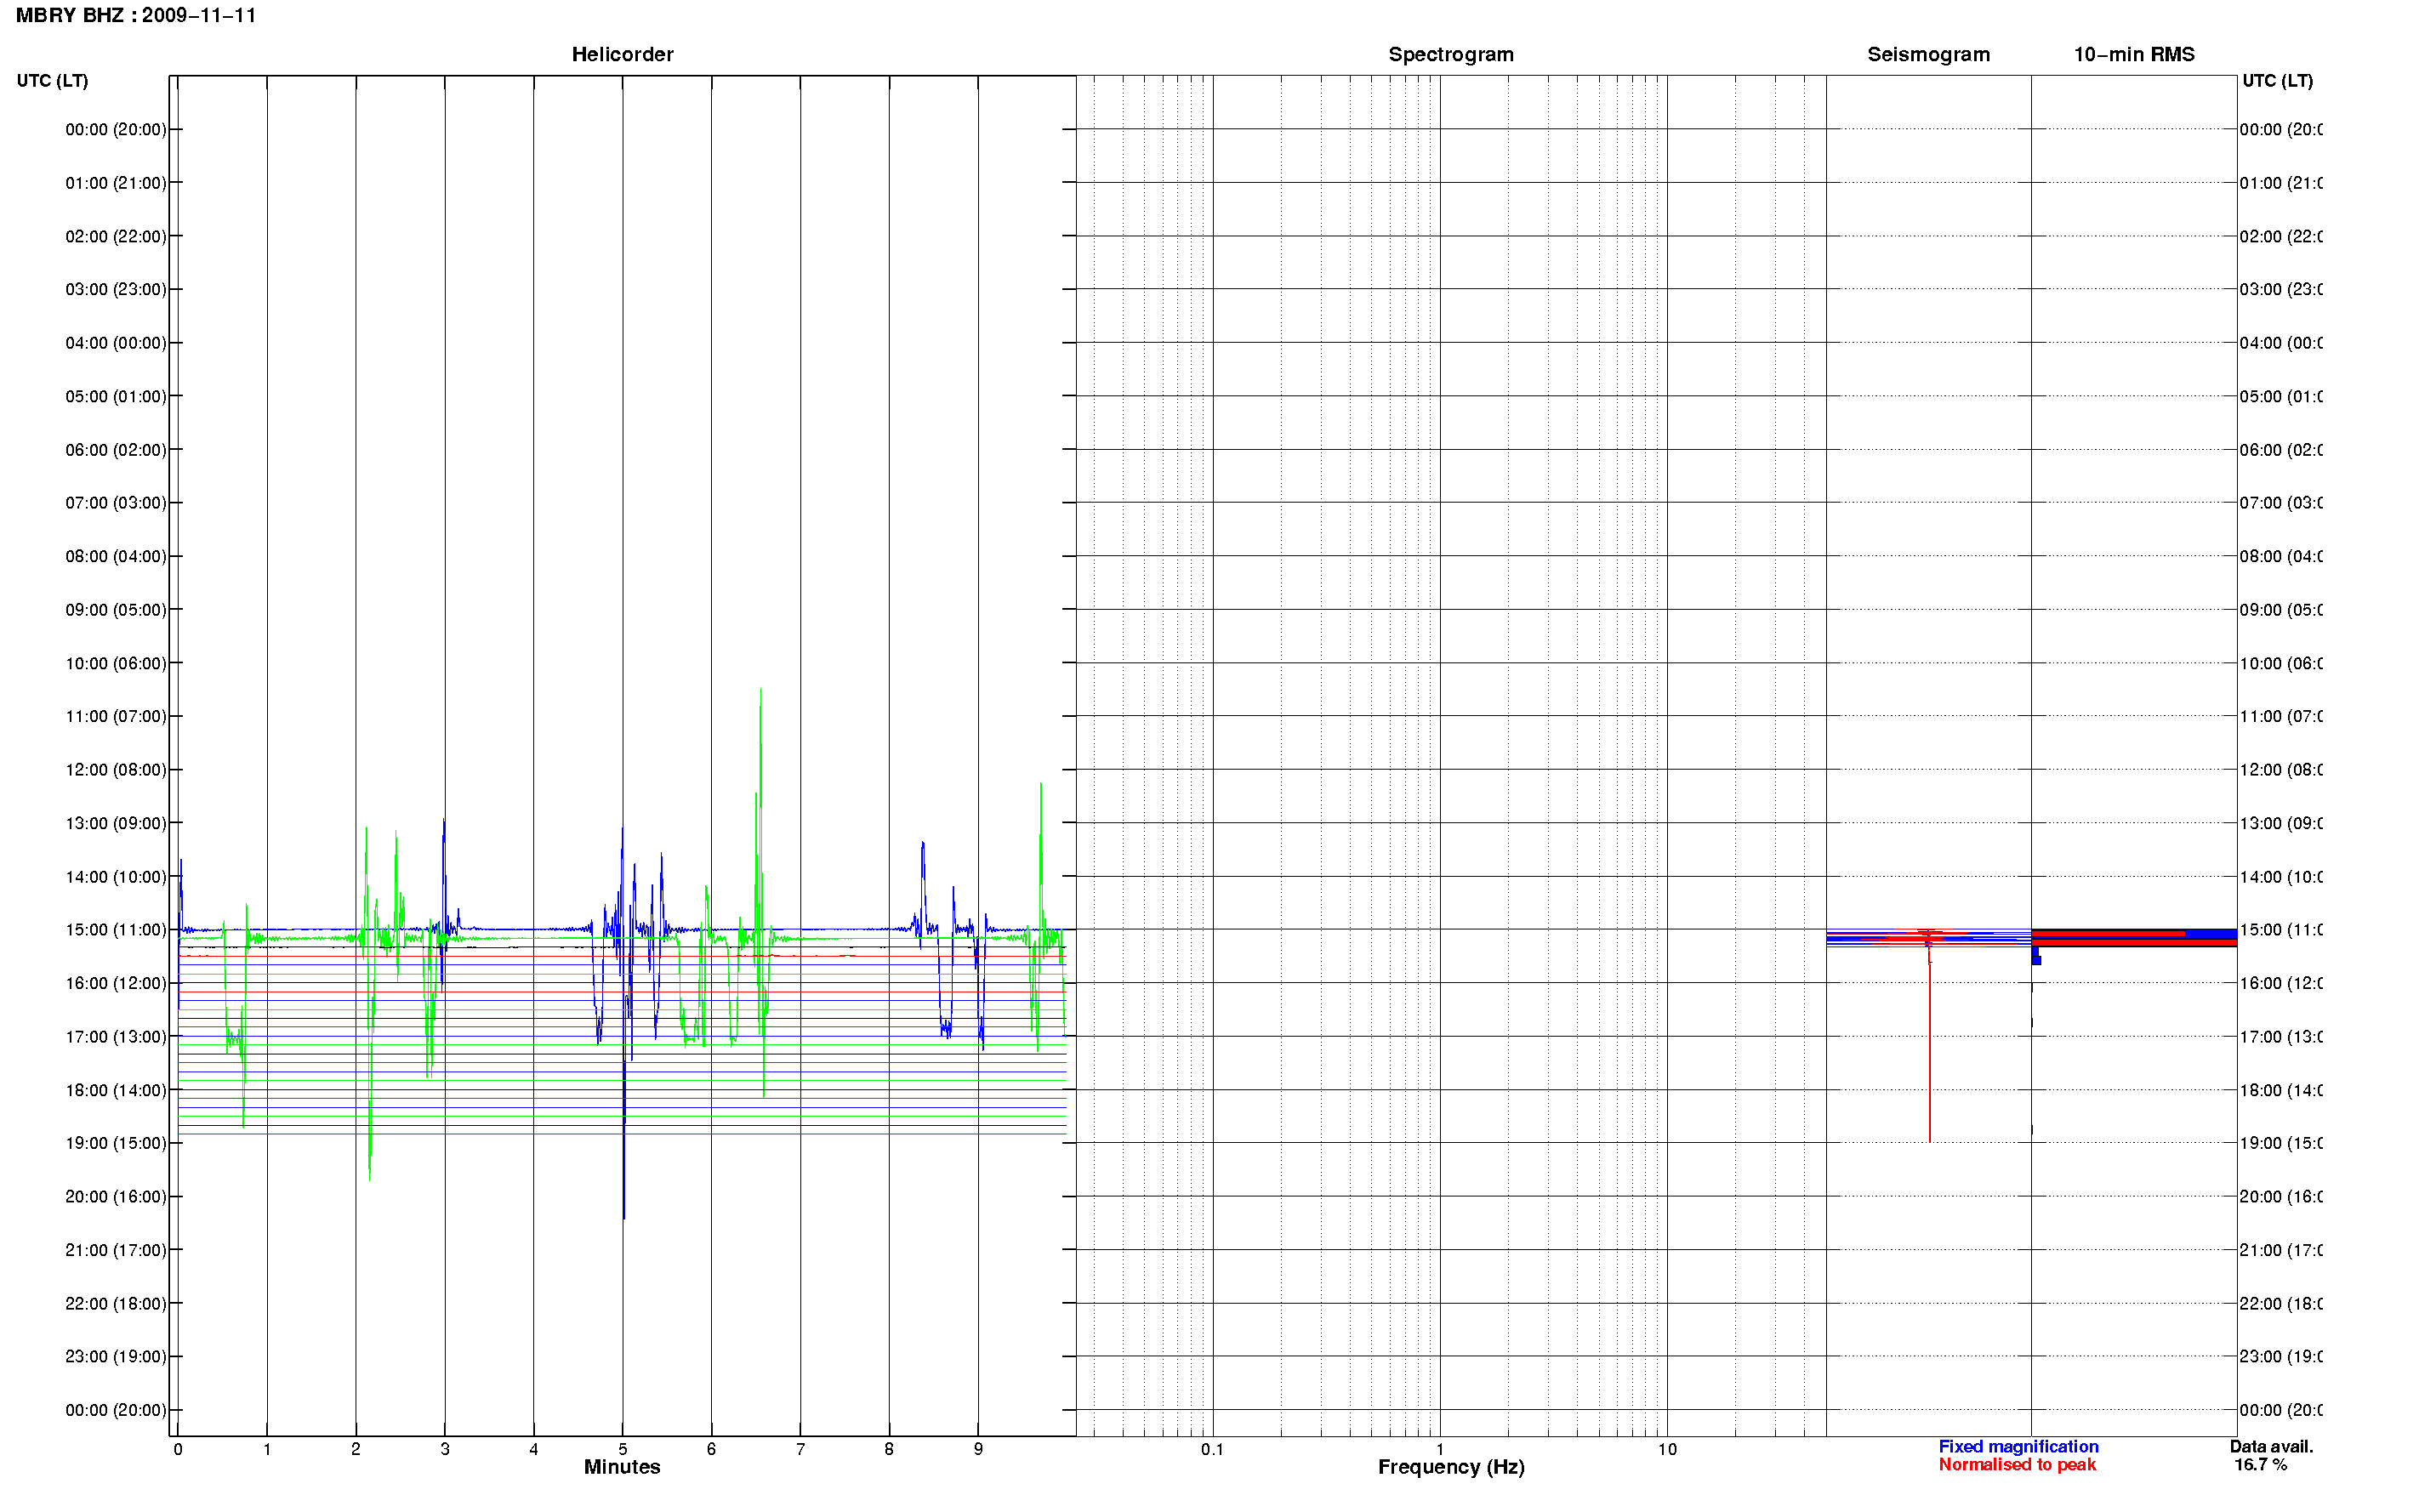Select the left 12:00 (08:00) time label
The height and width of the screenshot is (1512, 2419).
[116, 770]
